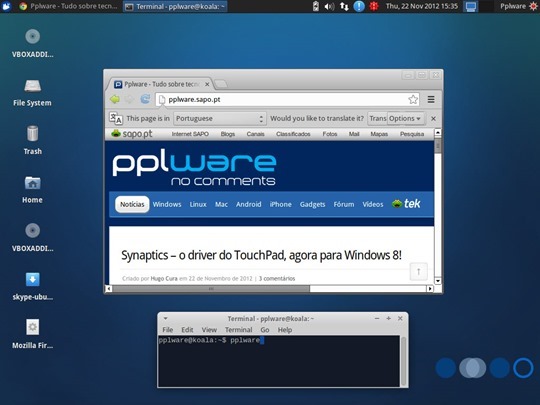Open the Xubuntu applications menu mouse icon
540x405 pixels.
(x=6, y=6)
